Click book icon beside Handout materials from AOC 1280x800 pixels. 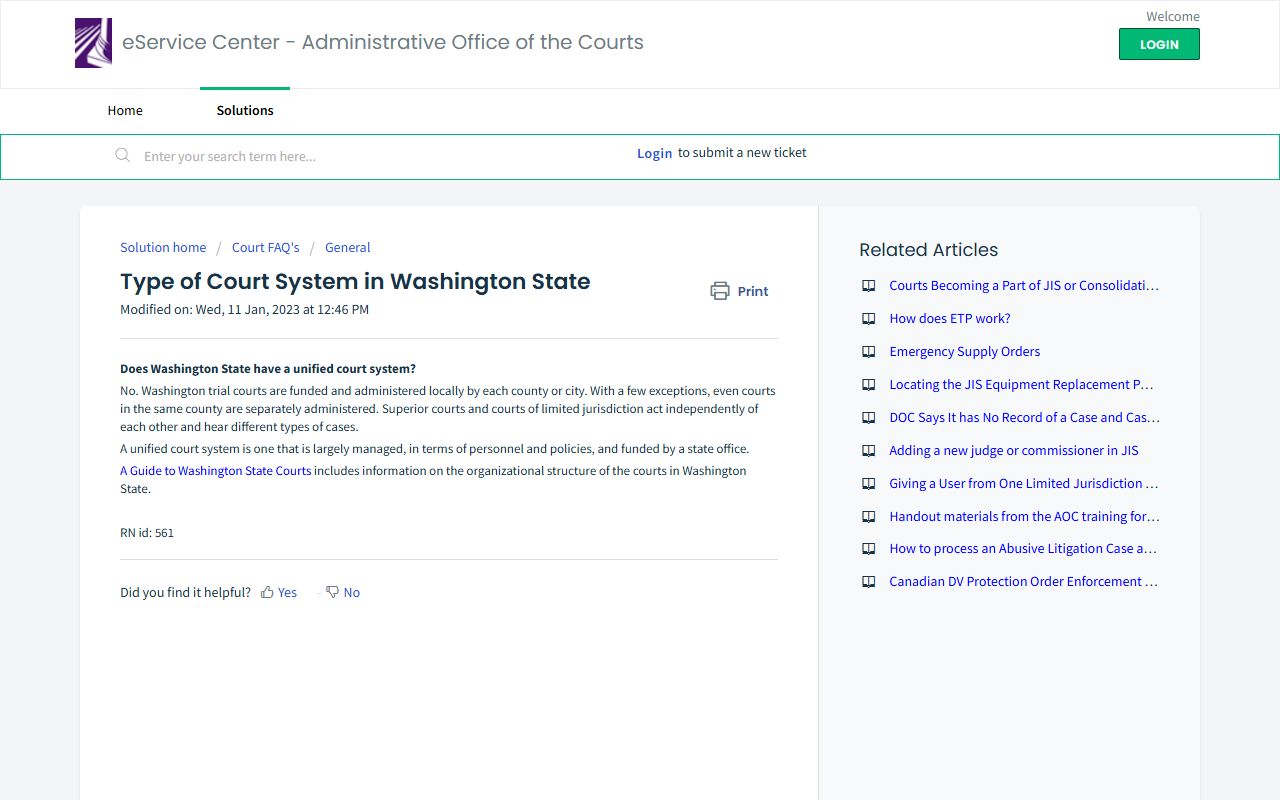tap(869, 517)
